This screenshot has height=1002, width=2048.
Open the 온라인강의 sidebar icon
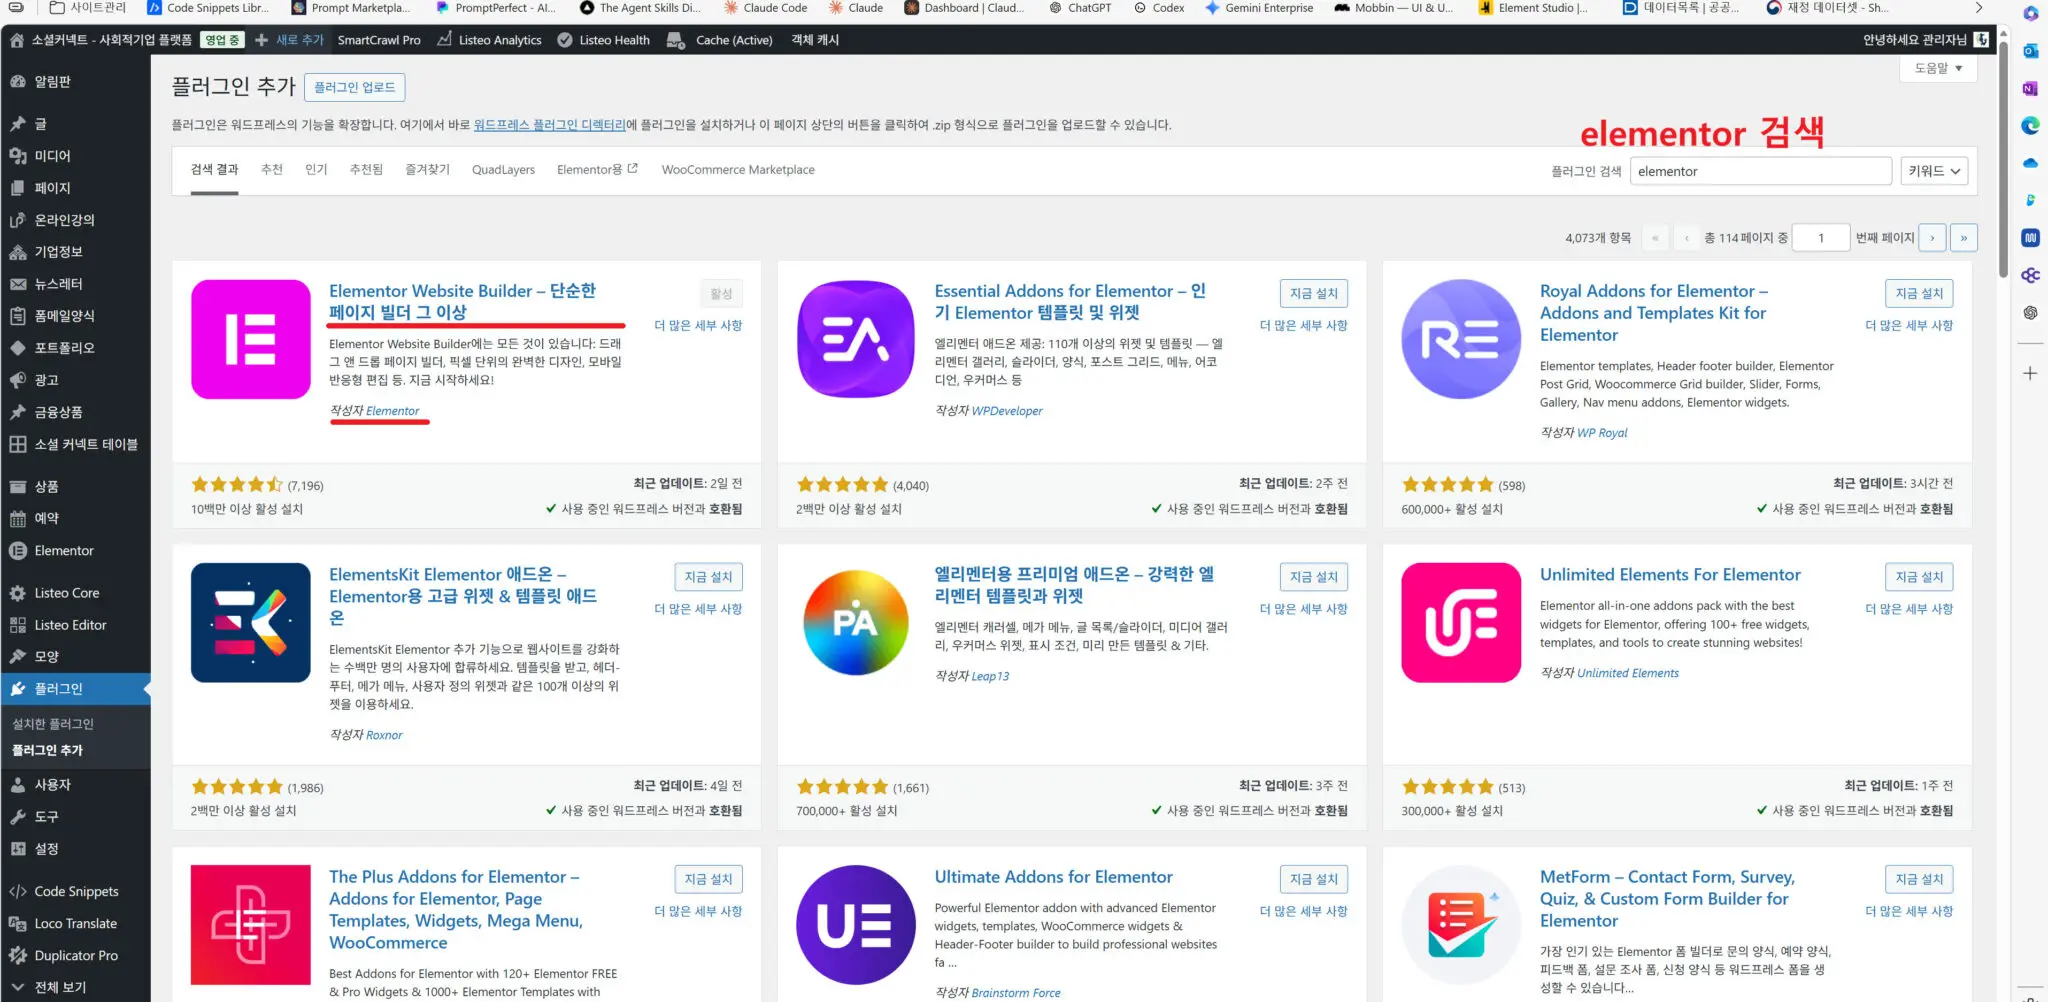click(x=18, y=220)
